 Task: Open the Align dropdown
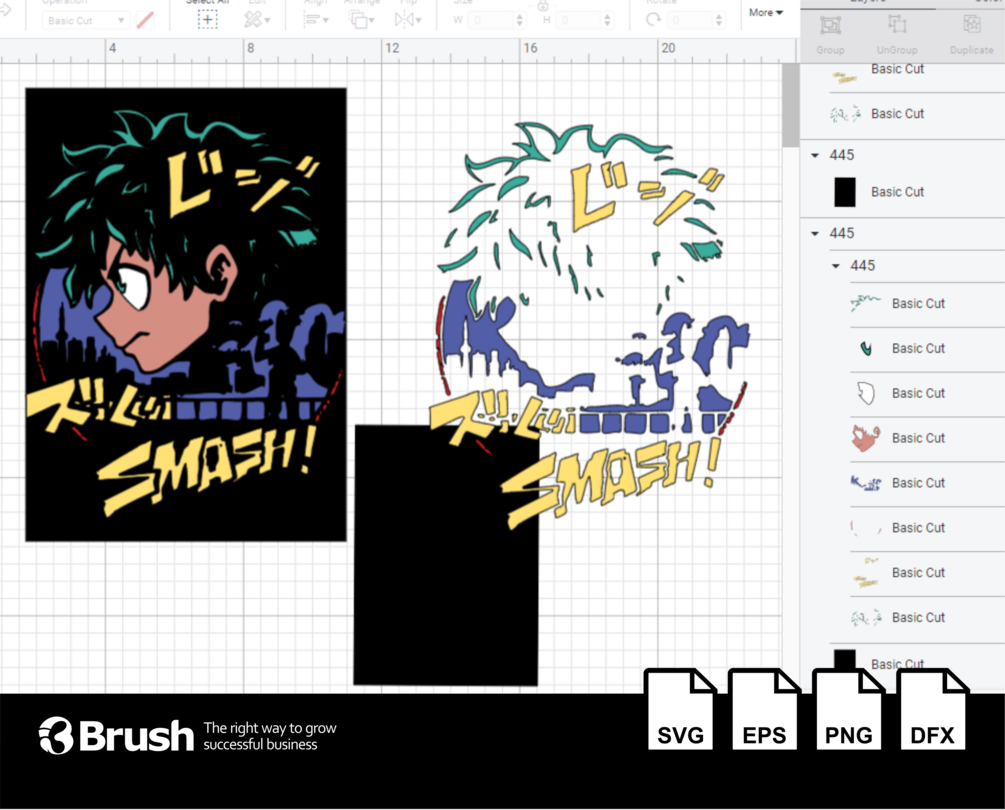coord(315,20)
